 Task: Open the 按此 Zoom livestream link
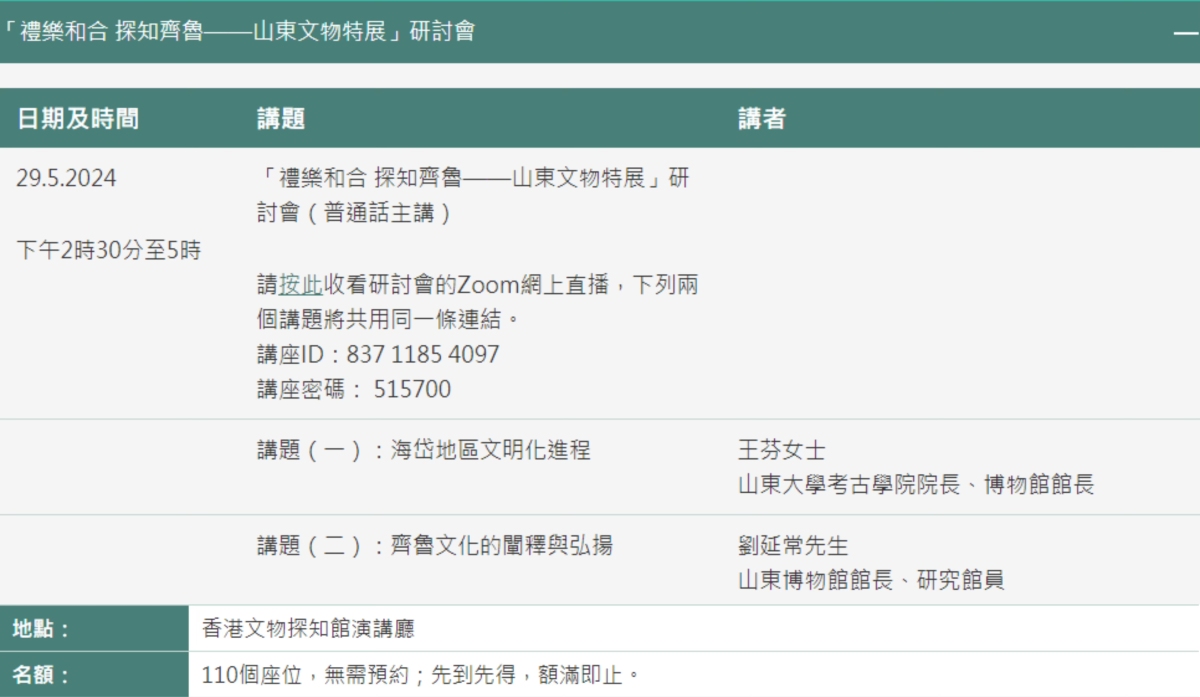coord(300,285)
